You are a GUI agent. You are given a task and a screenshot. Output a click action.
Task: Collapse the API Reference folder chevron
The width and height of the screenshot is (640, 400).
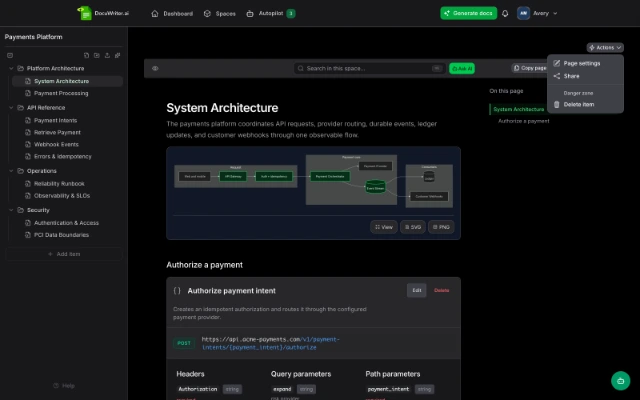coord(11,107)
